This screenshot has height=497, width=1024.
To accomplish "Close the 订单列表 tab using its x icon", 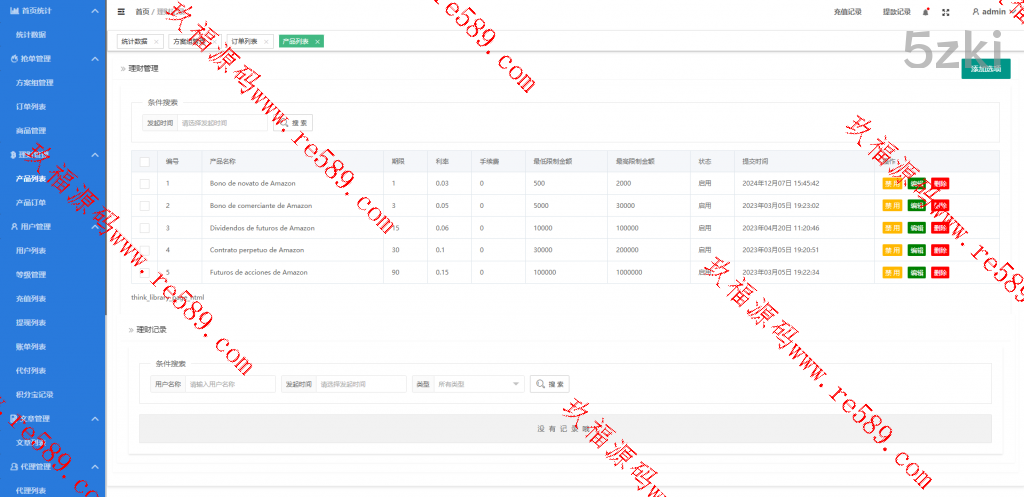I will click(266, 42).
